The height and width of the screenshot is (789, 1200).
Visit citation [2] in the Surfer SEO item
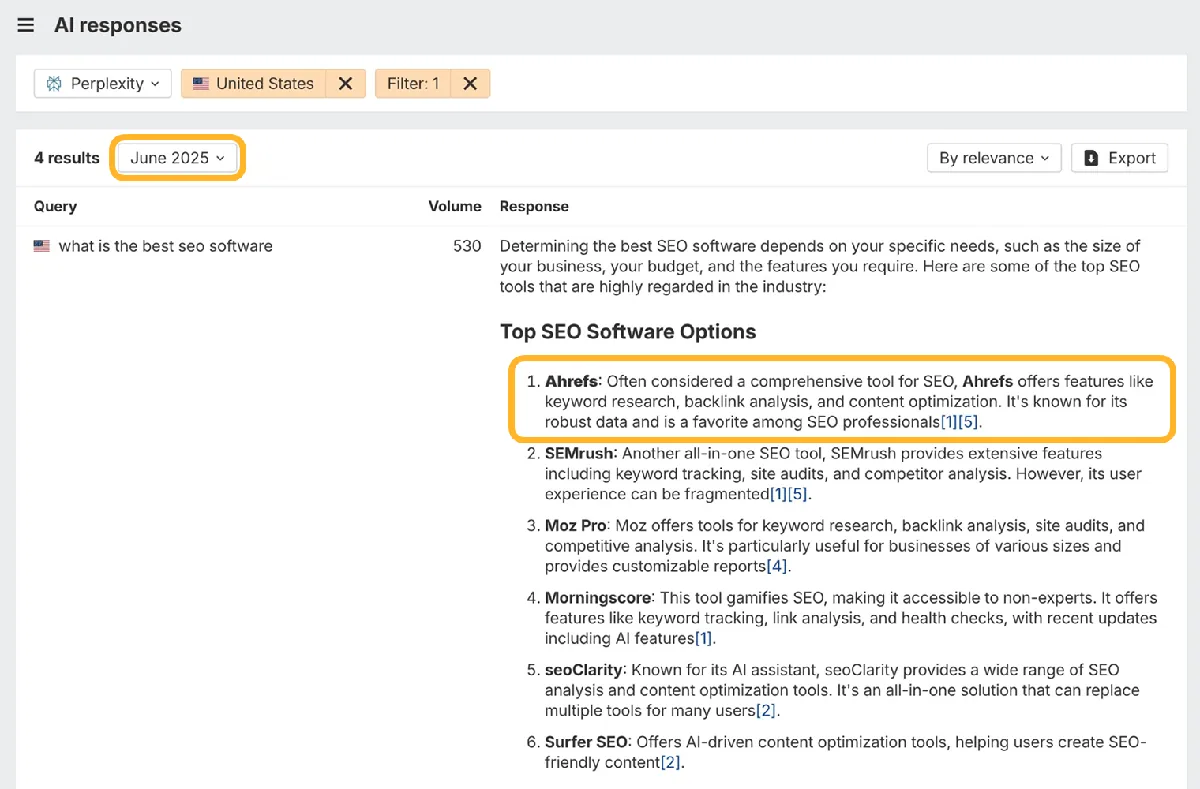tap(670, 762)
